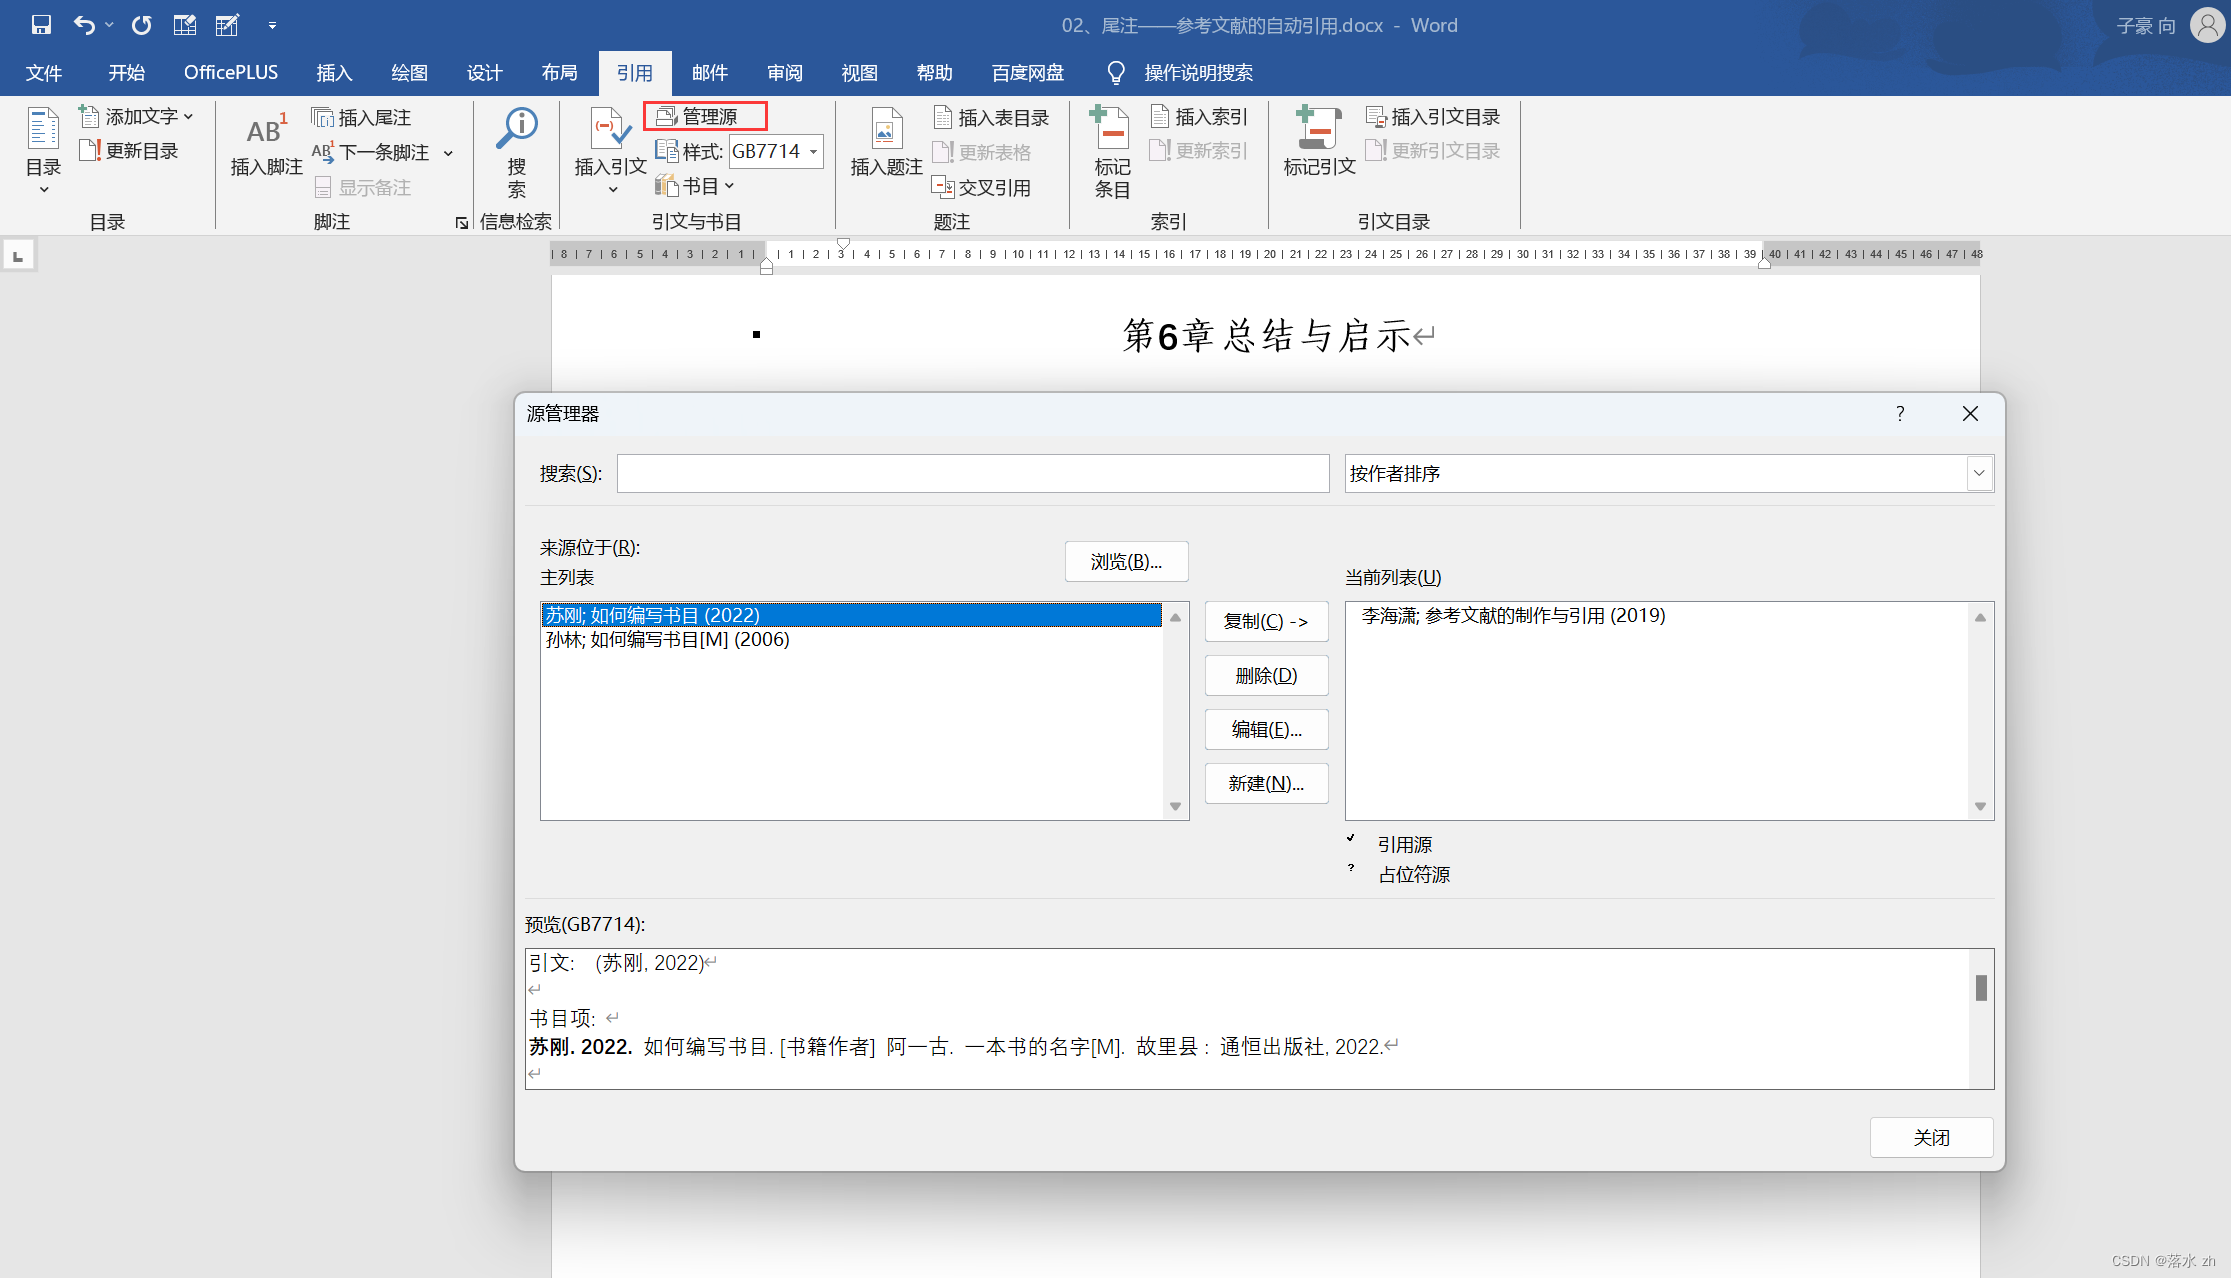Click the right indent marker on ruler
This screenshot has width=2231, height=1278.
coord(1764,264)
